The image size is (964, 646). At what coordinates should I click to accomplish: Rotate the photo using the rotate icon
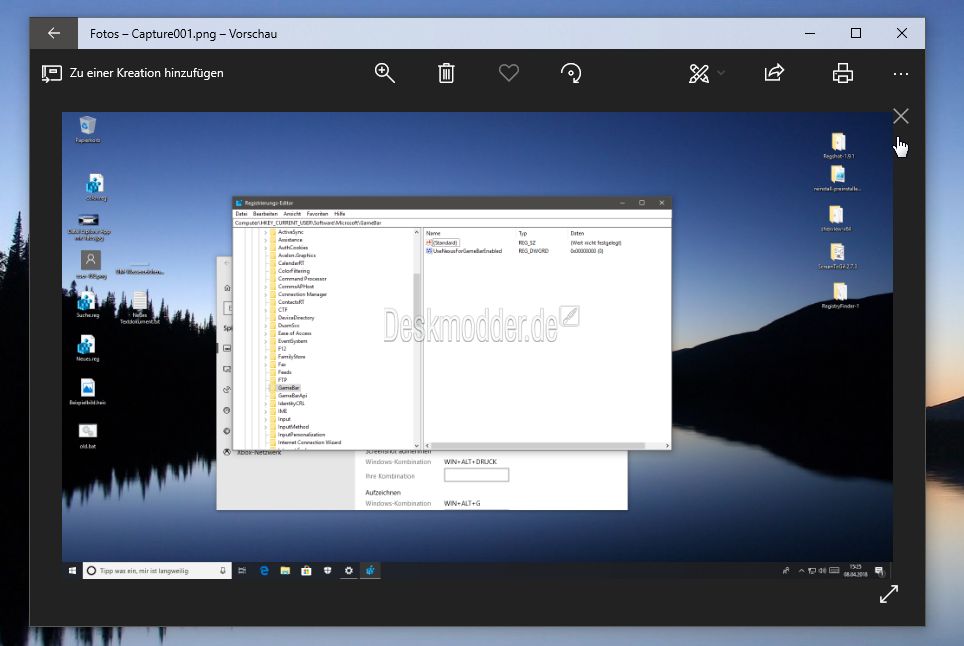click(571, 73)
